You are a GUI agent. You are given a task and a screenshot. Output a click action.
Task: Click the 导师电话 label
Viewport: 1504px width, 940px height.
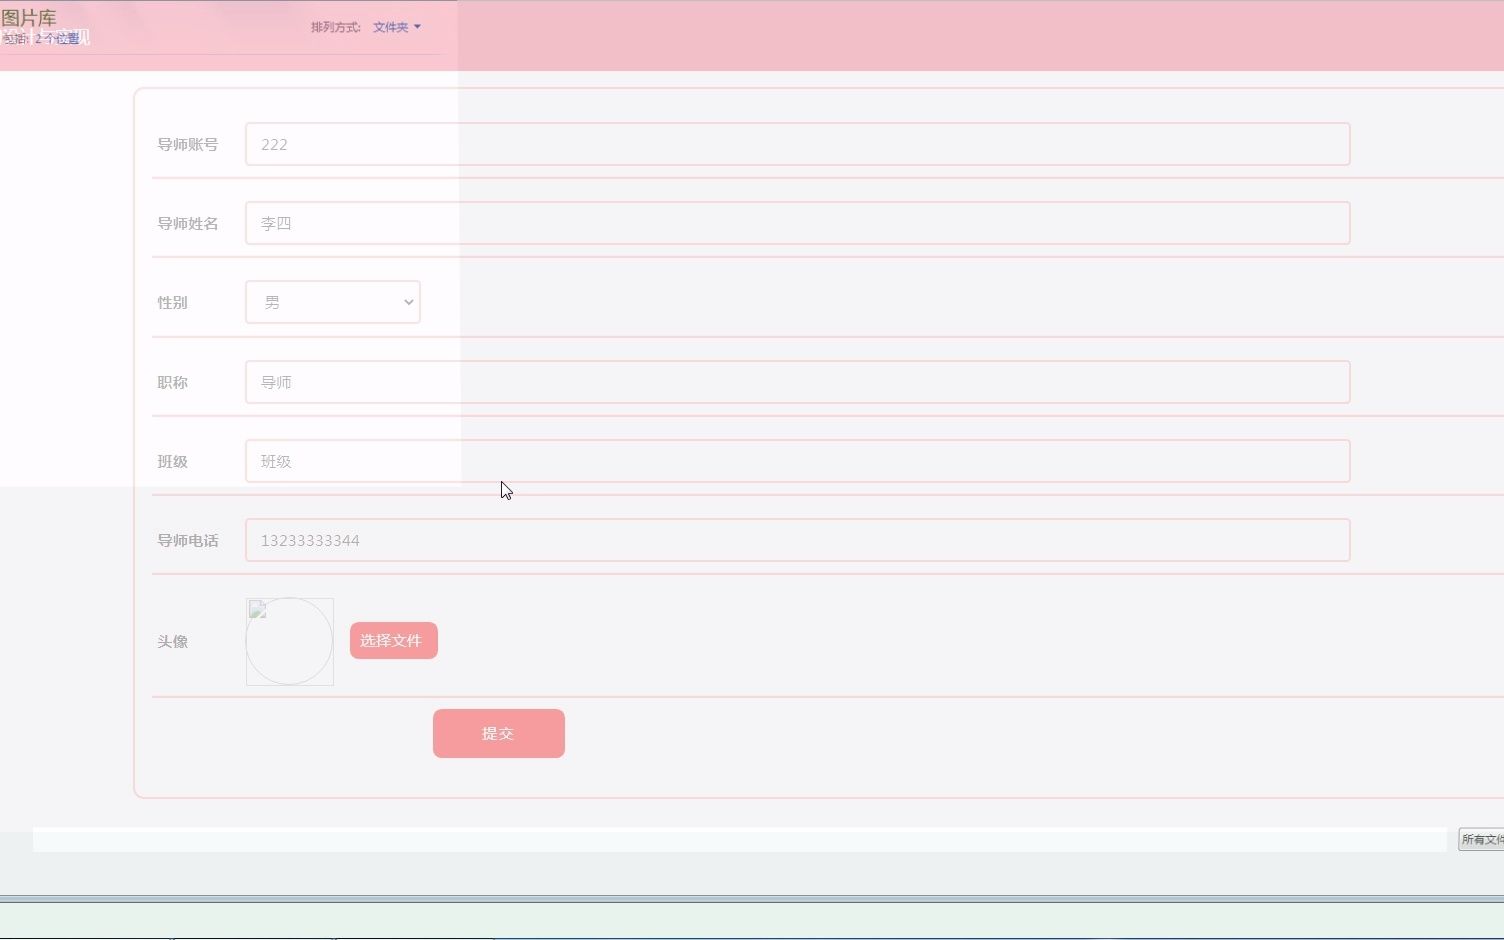click(x=188, y=541)
